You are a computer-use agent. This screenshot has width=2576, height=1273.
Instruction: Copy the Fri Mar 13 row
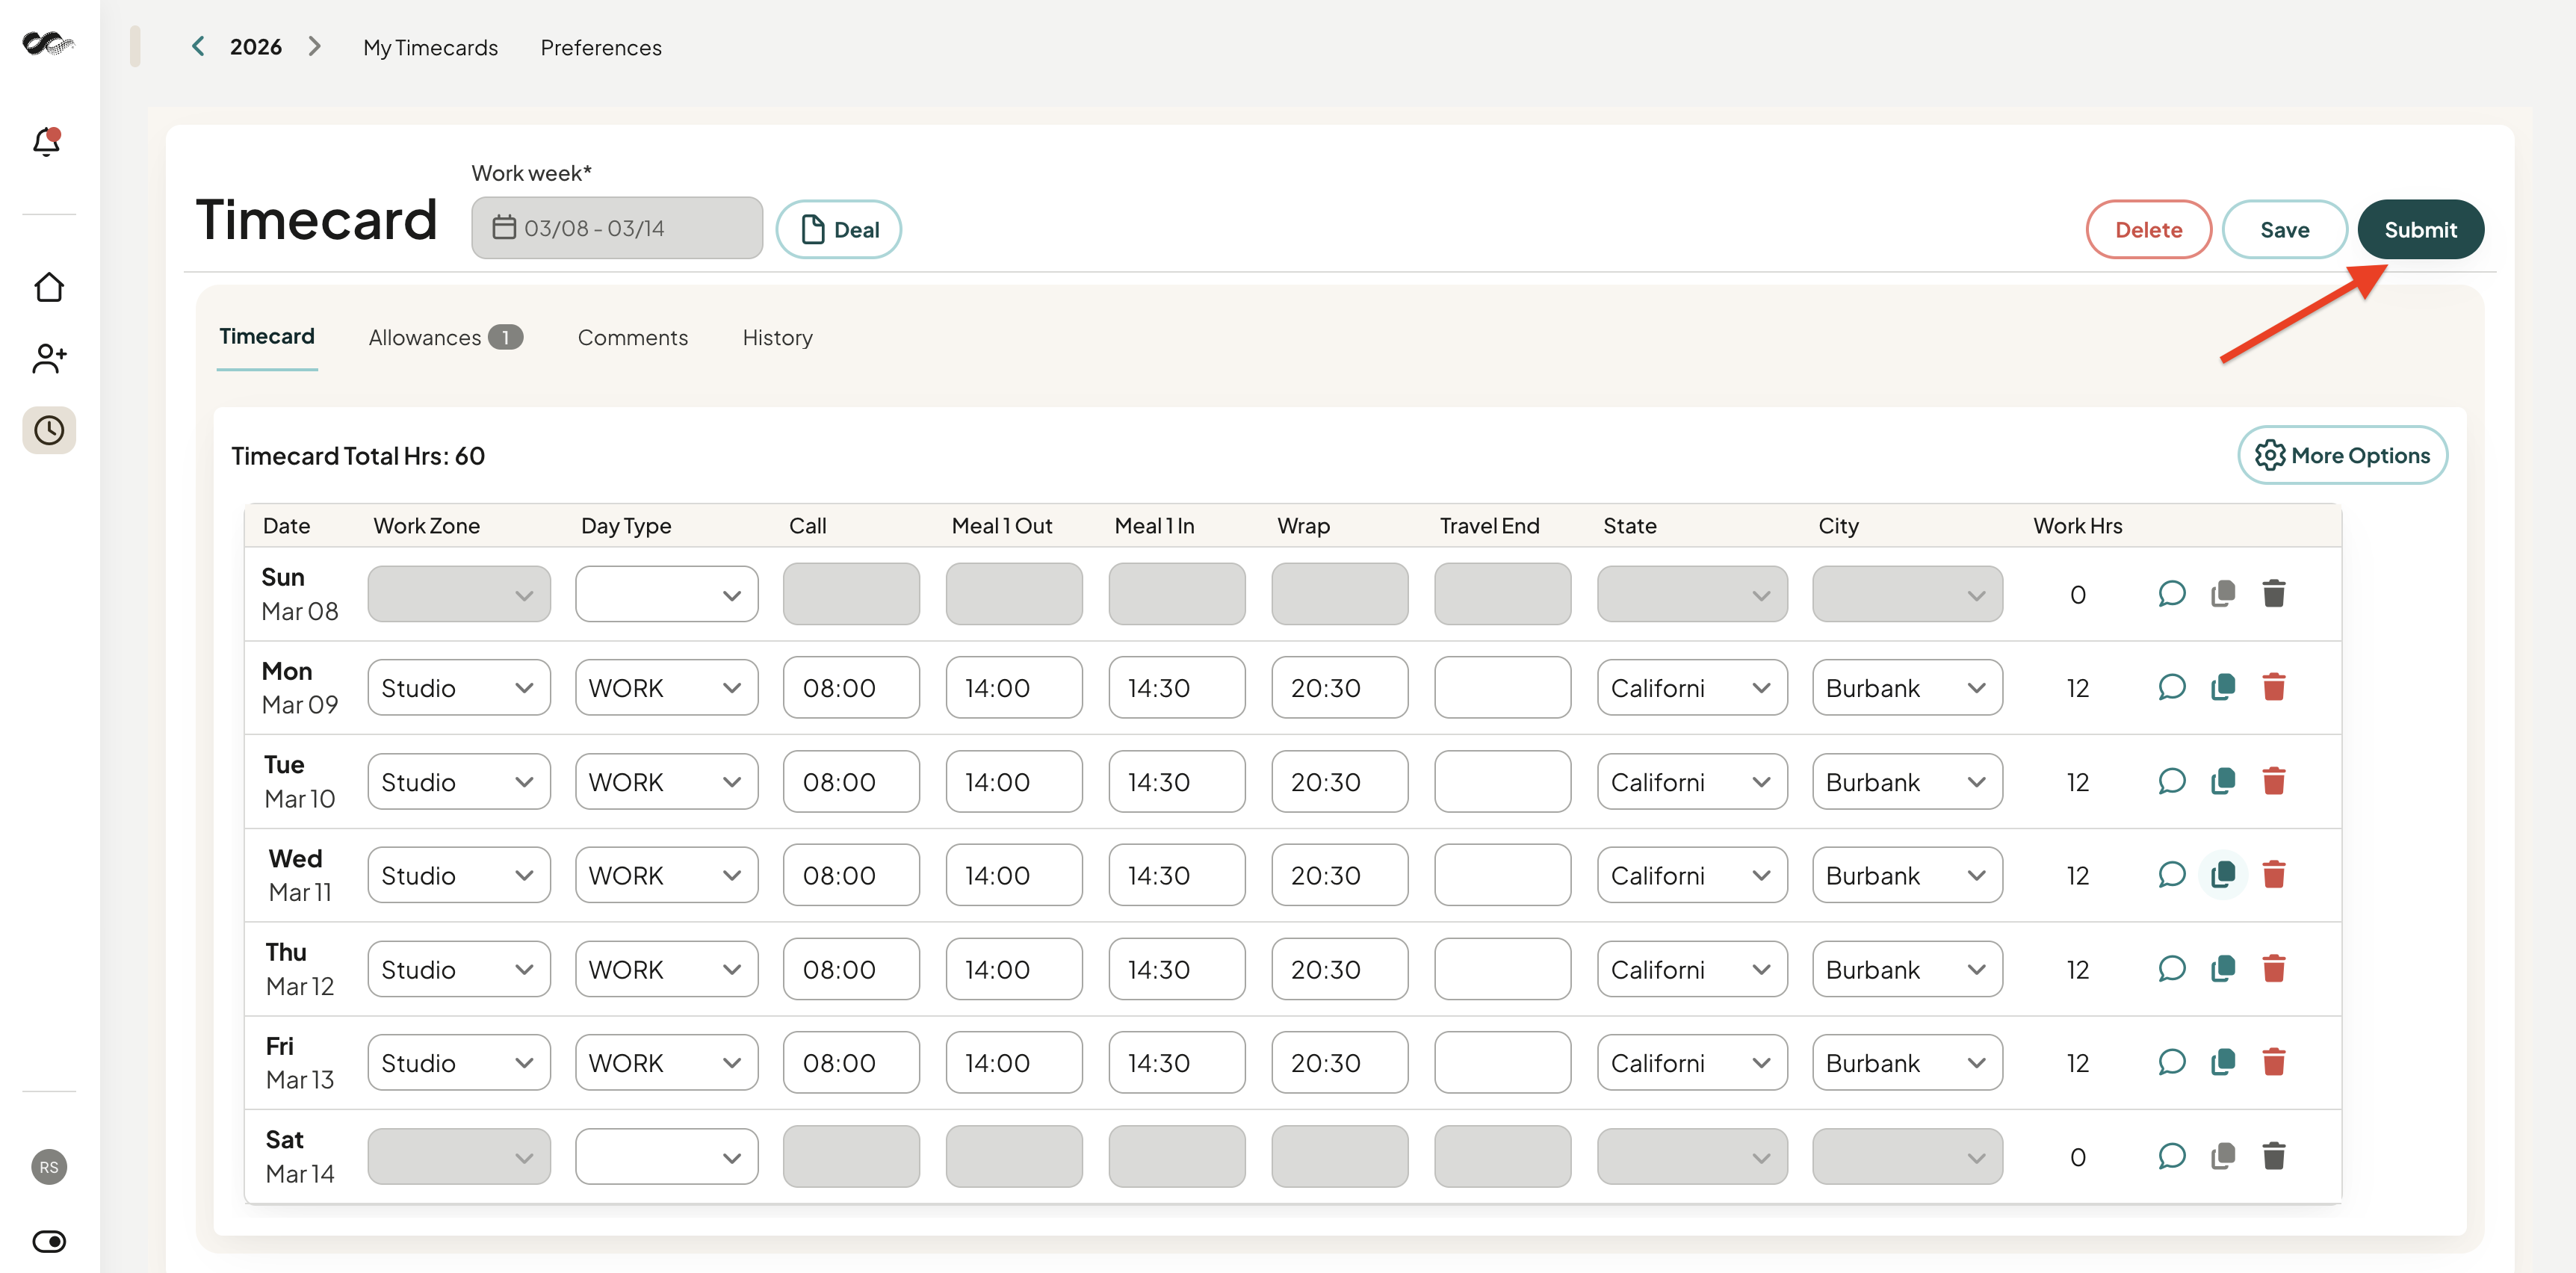tap(2223, 1062)
